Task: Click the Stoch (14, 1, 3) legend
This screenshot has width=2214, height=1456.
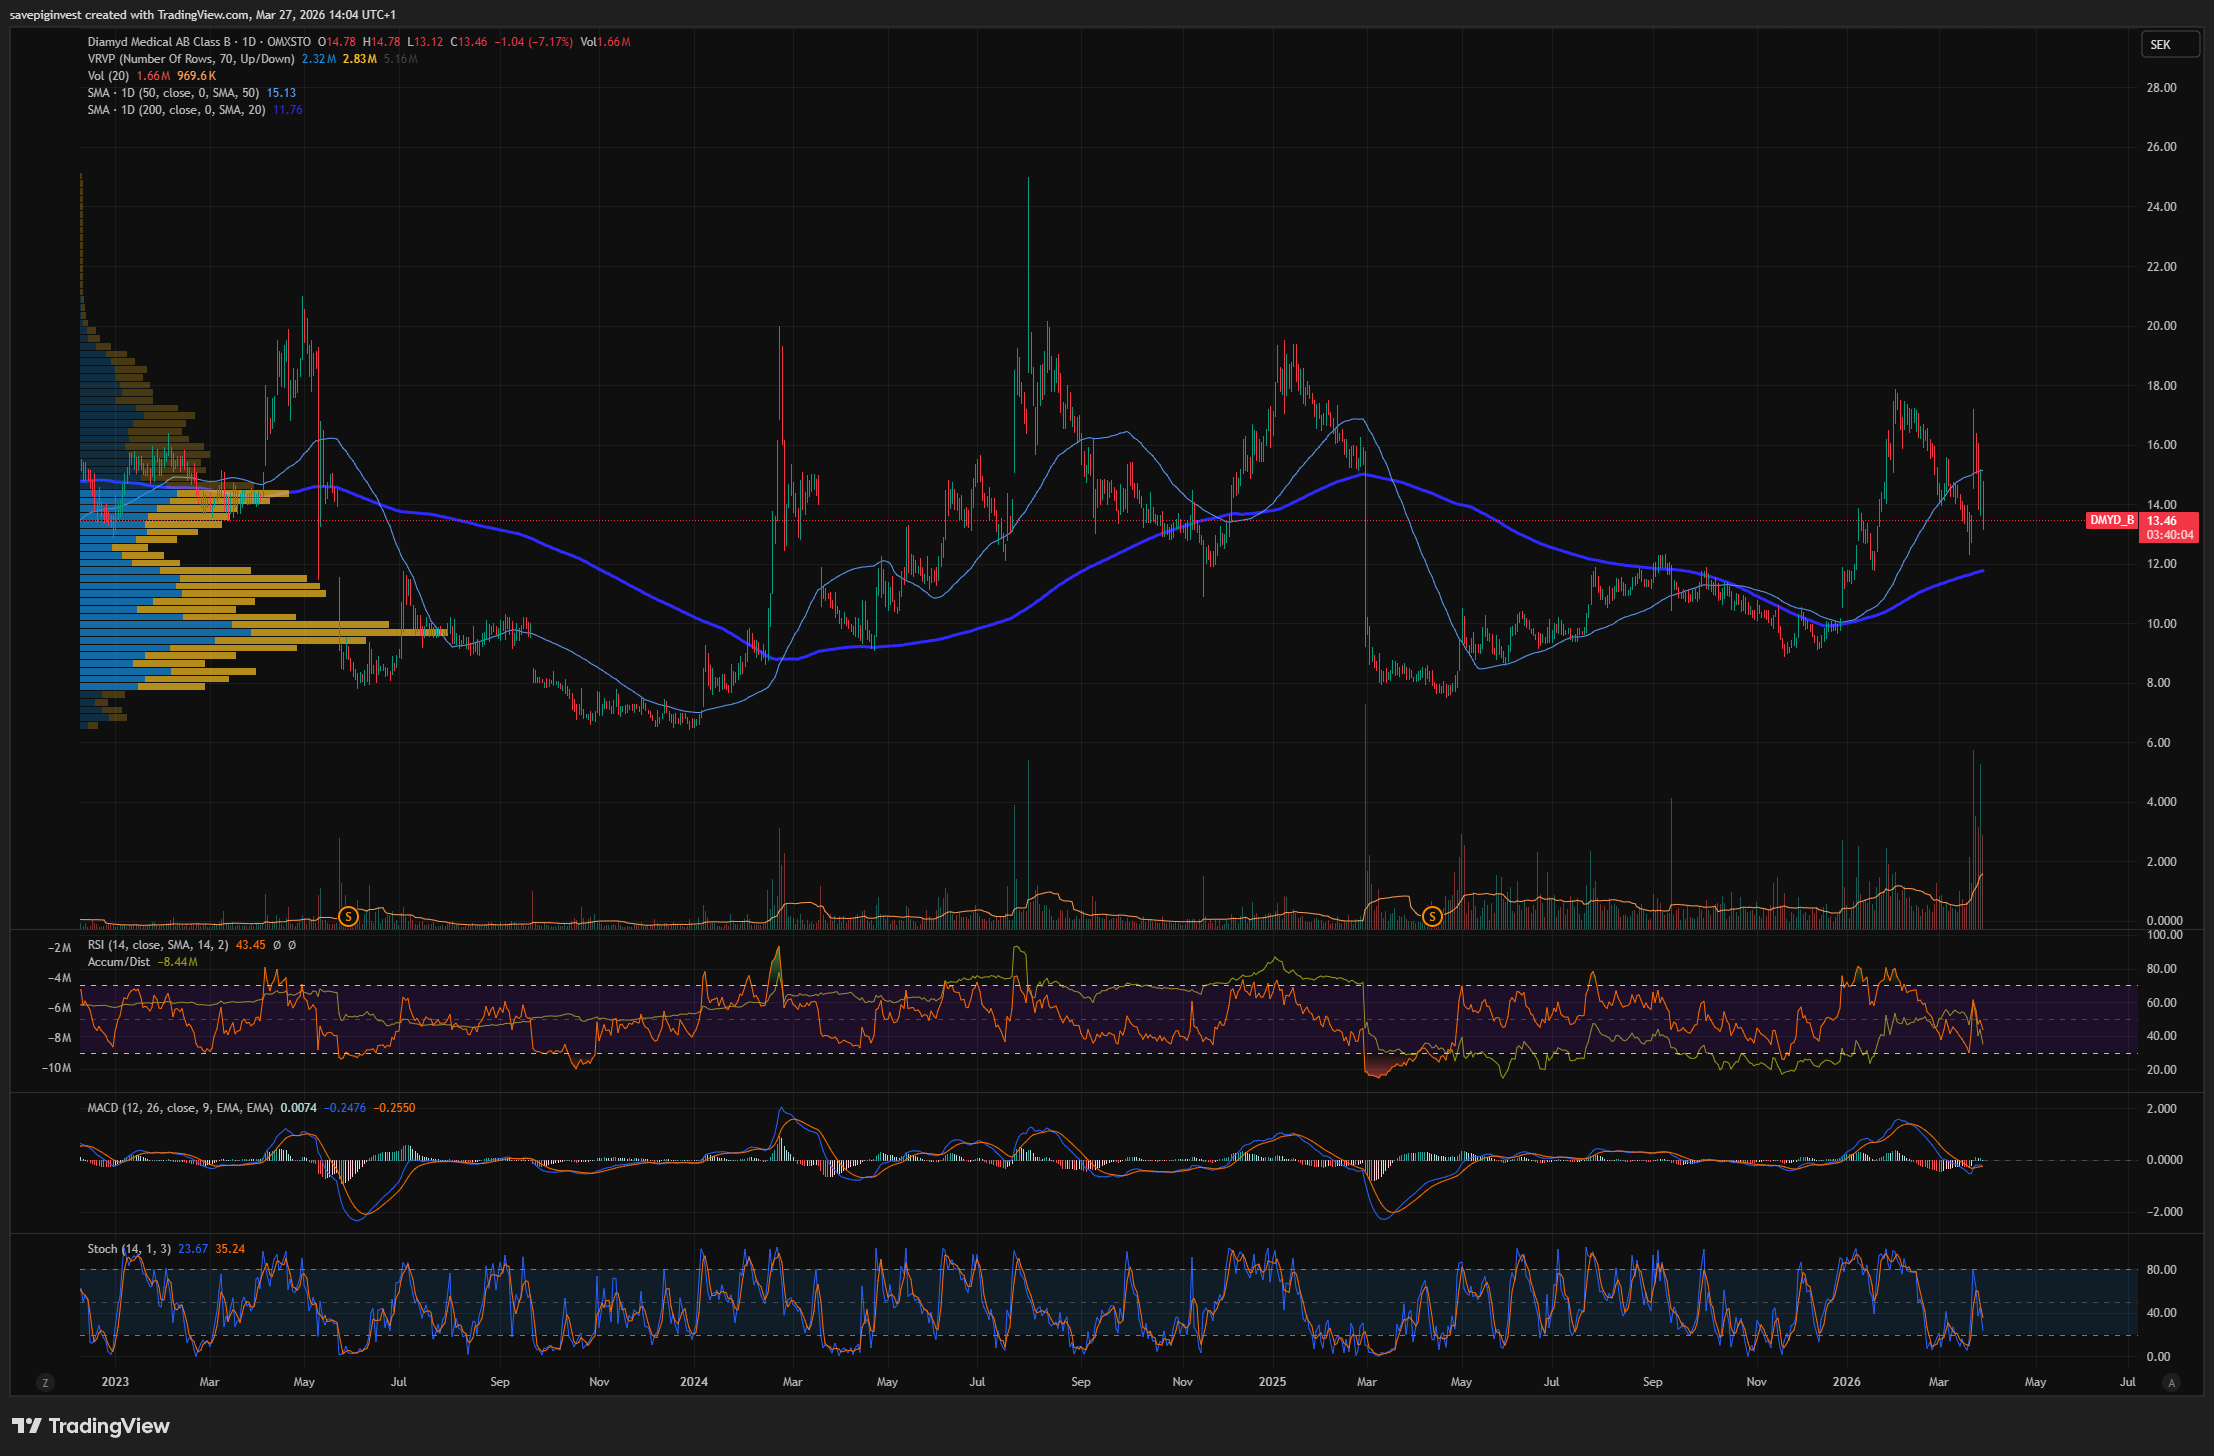Action: click(x=128, y=1249)
